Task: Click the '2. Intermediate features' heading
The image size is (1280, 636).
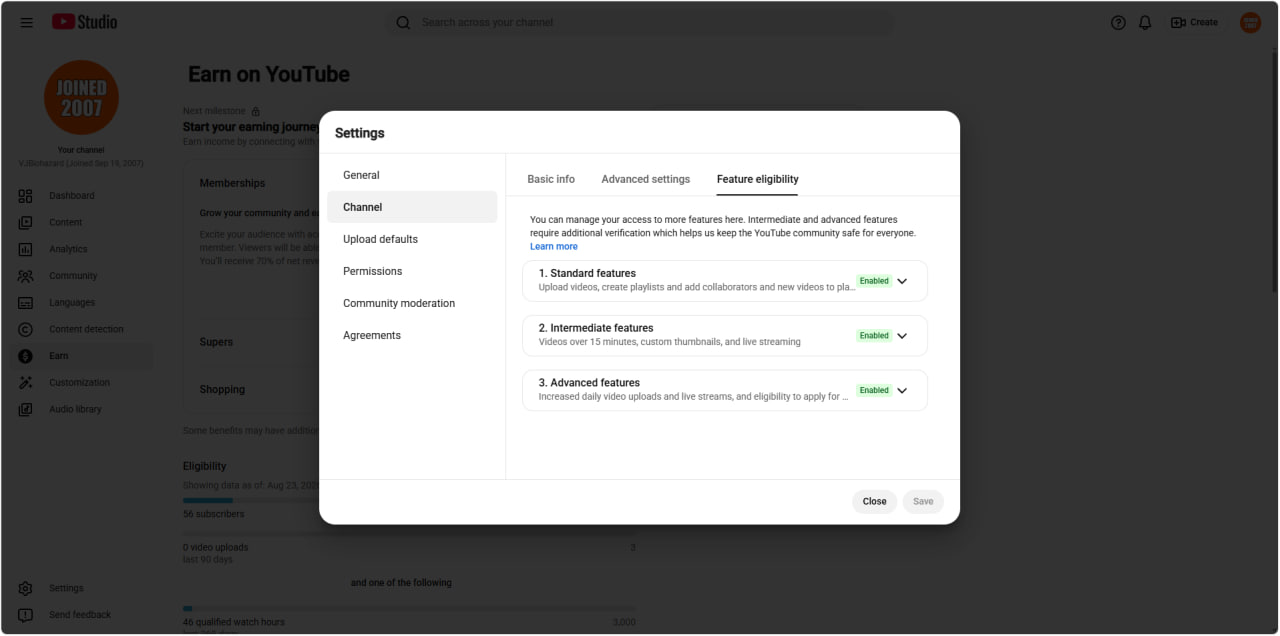Action: tap(596, 328)
